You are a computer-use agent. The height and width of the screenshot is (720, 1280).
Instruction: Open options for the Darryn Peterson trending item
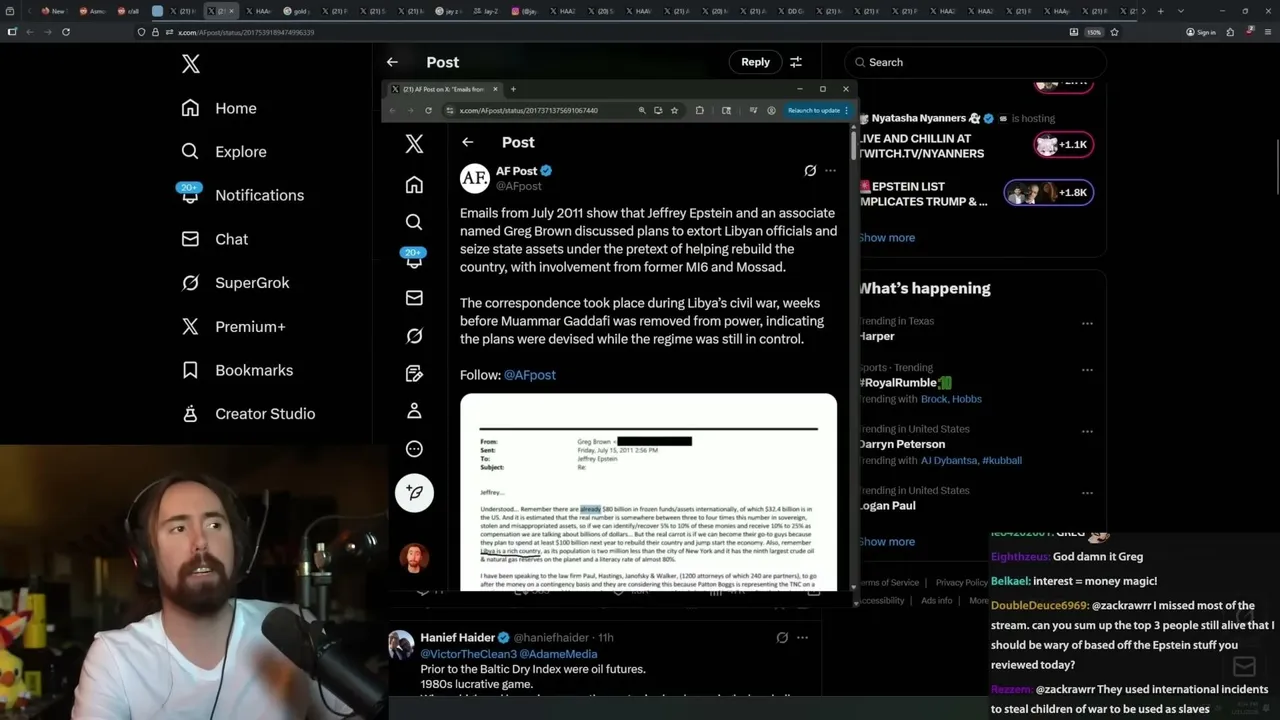click(1087, 432)
